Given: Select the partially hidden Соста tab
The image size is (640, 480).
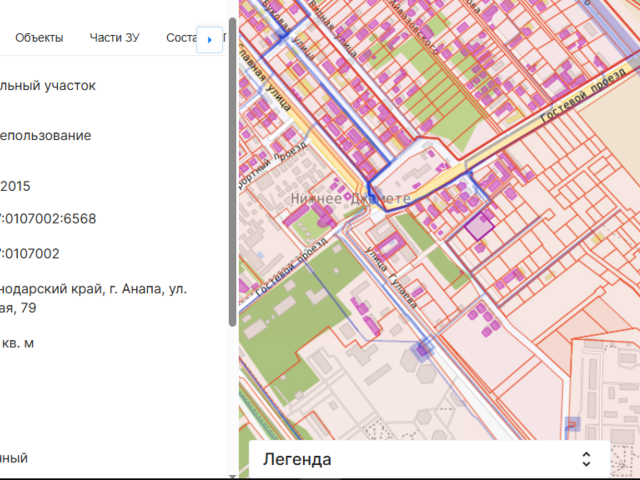Looking at the screenshot, I should (x=181, y=38).
